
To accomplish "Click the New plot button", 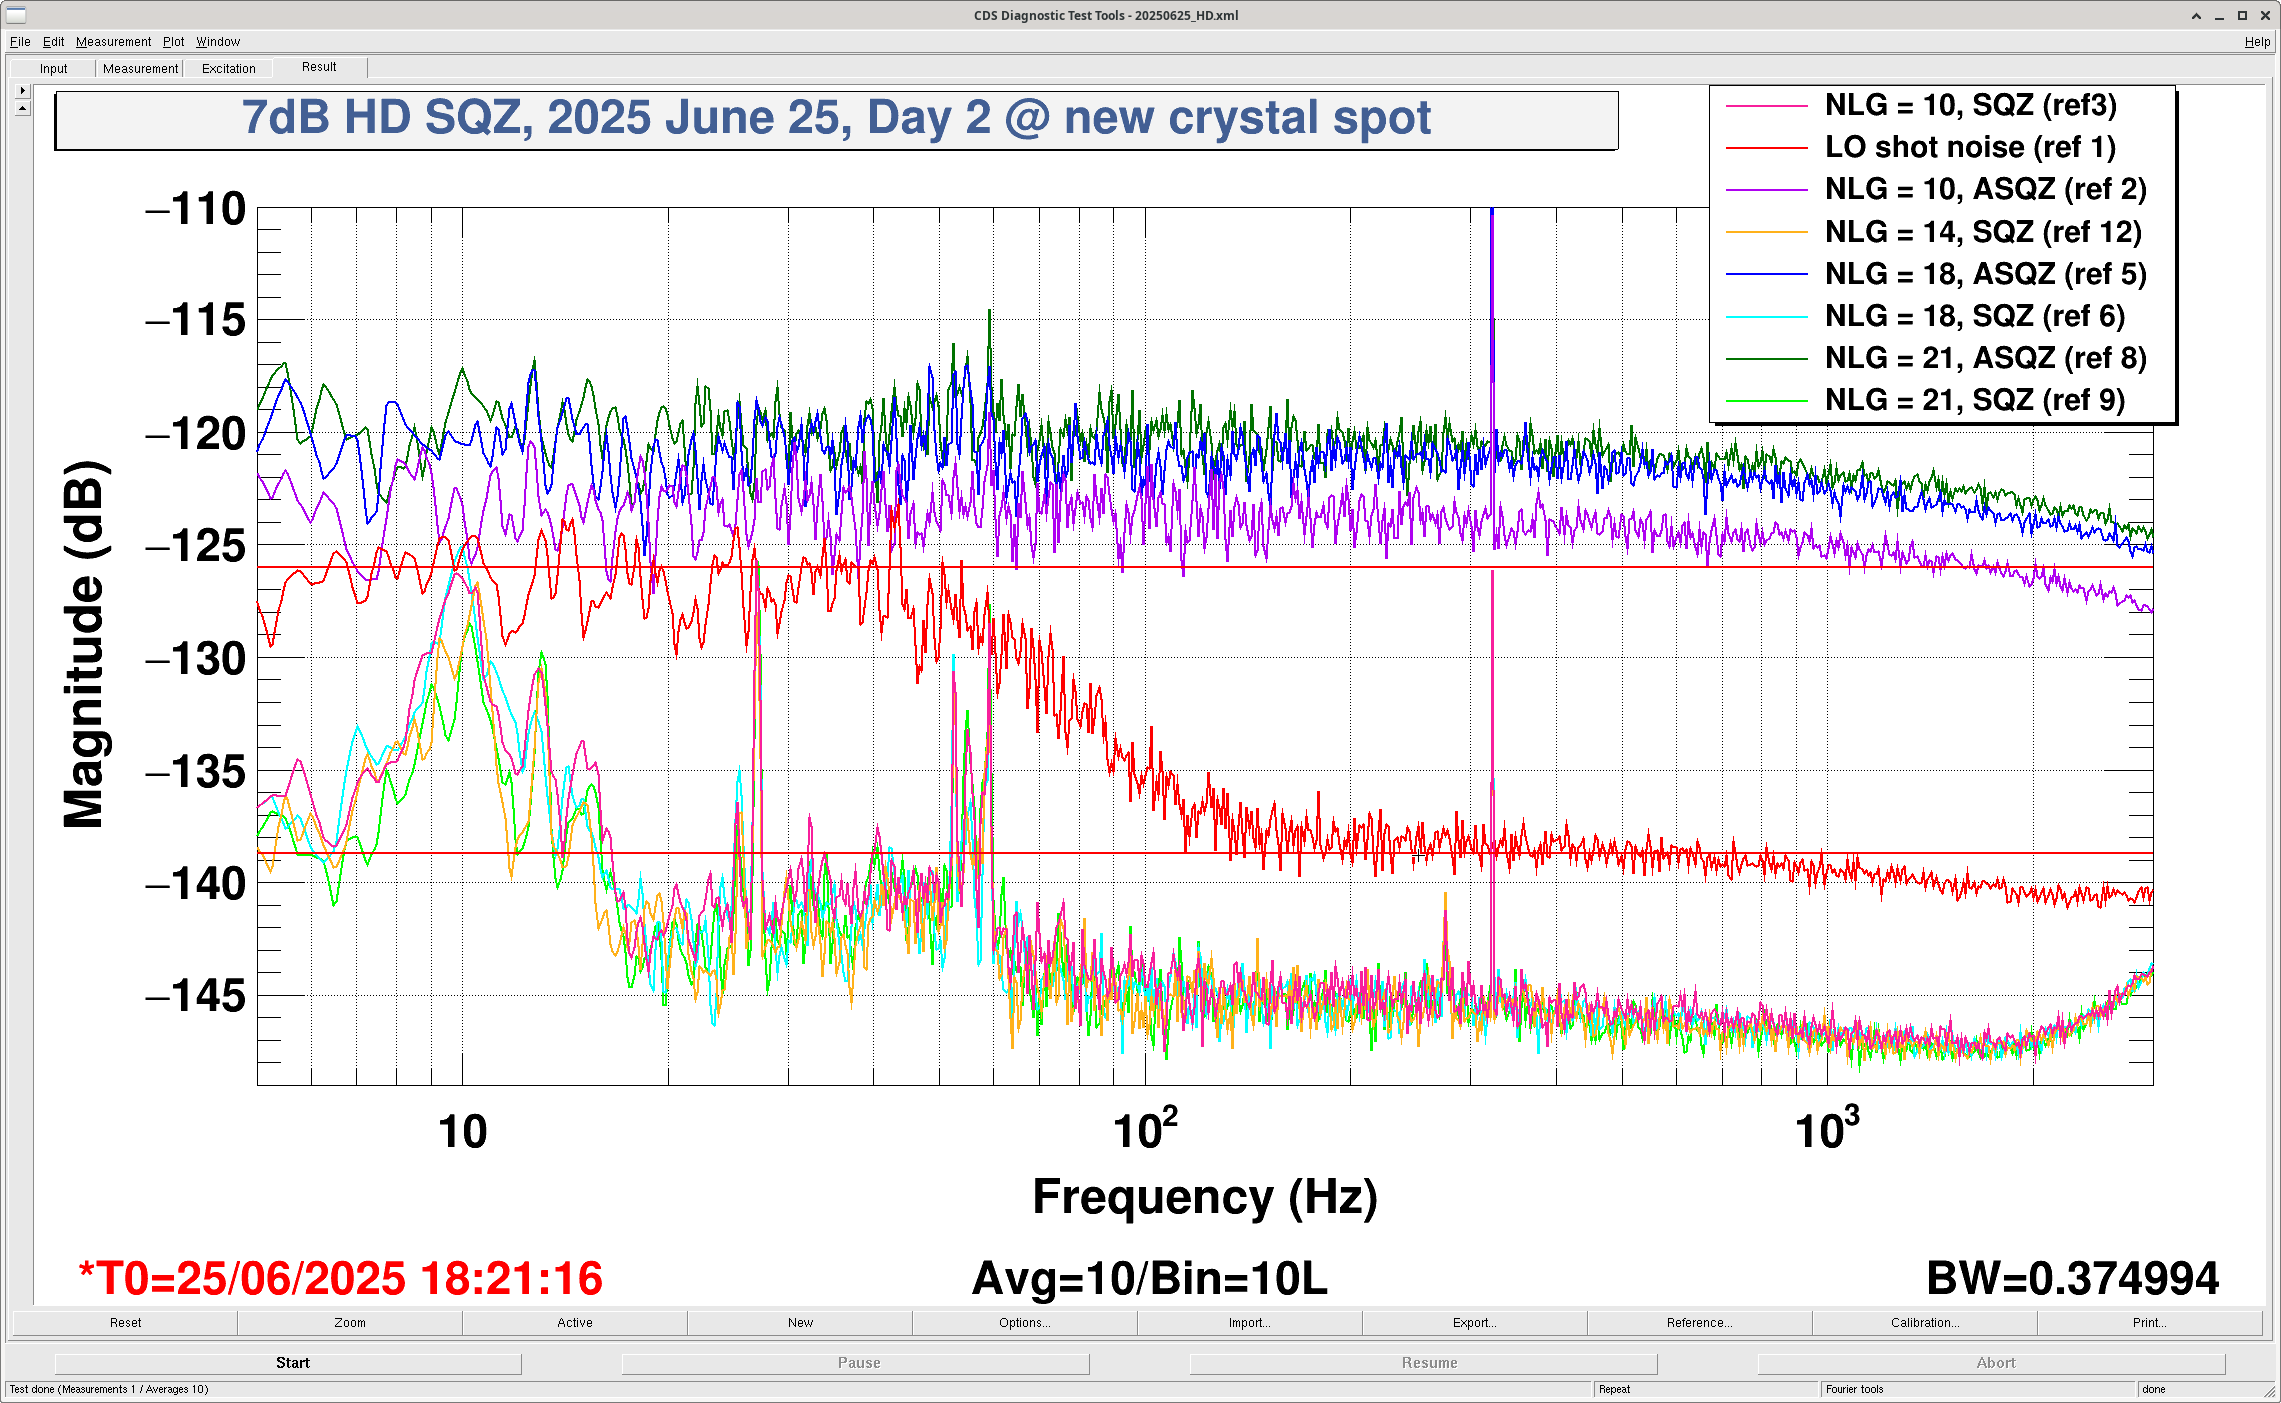I will pyautogui.click(x=800, y=1322).
